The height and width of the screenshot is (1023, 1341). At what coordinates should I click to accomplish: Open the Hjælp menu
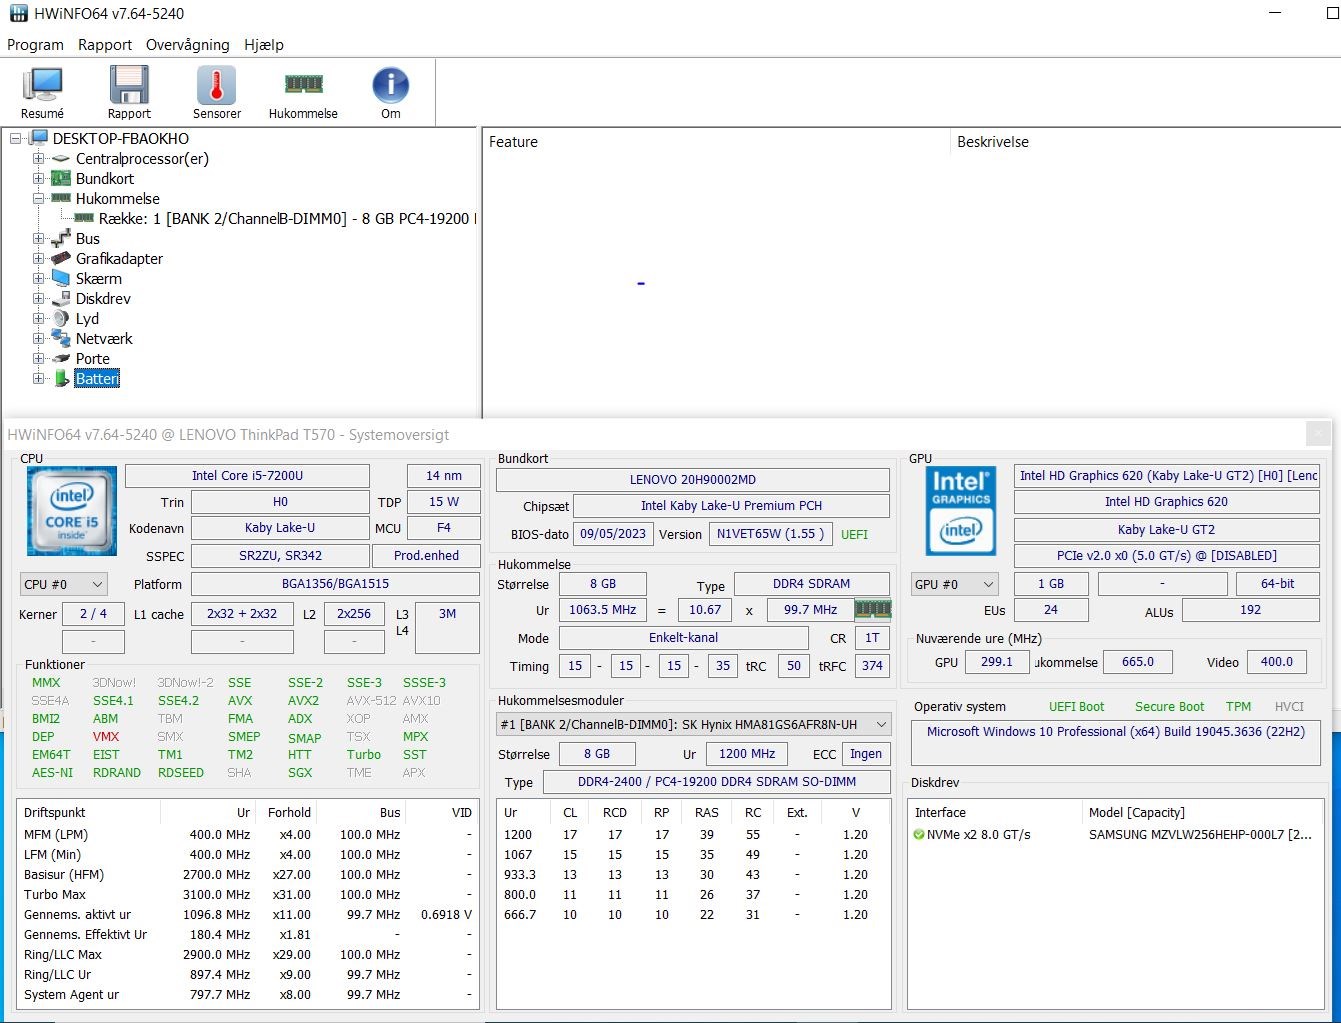tap(264, 45)
